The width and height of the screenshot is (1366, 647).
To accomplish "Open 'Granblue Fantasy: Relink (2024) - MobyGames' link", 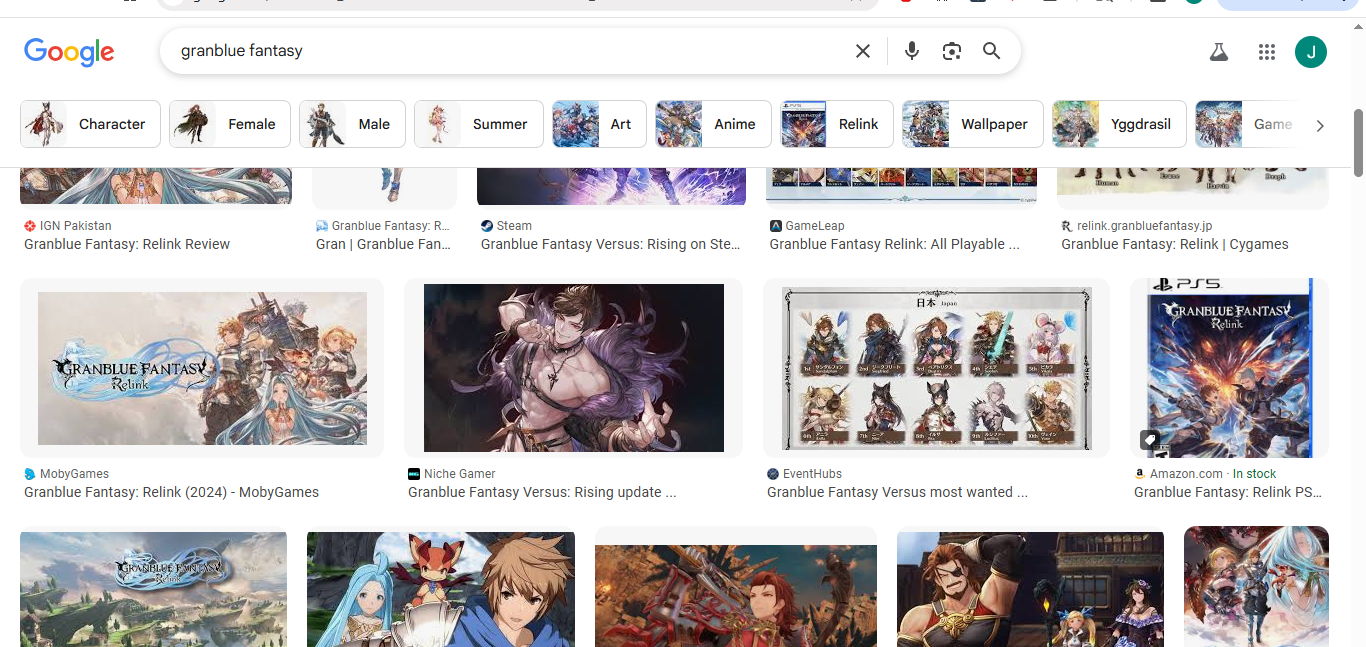I will tap(172, 492).
